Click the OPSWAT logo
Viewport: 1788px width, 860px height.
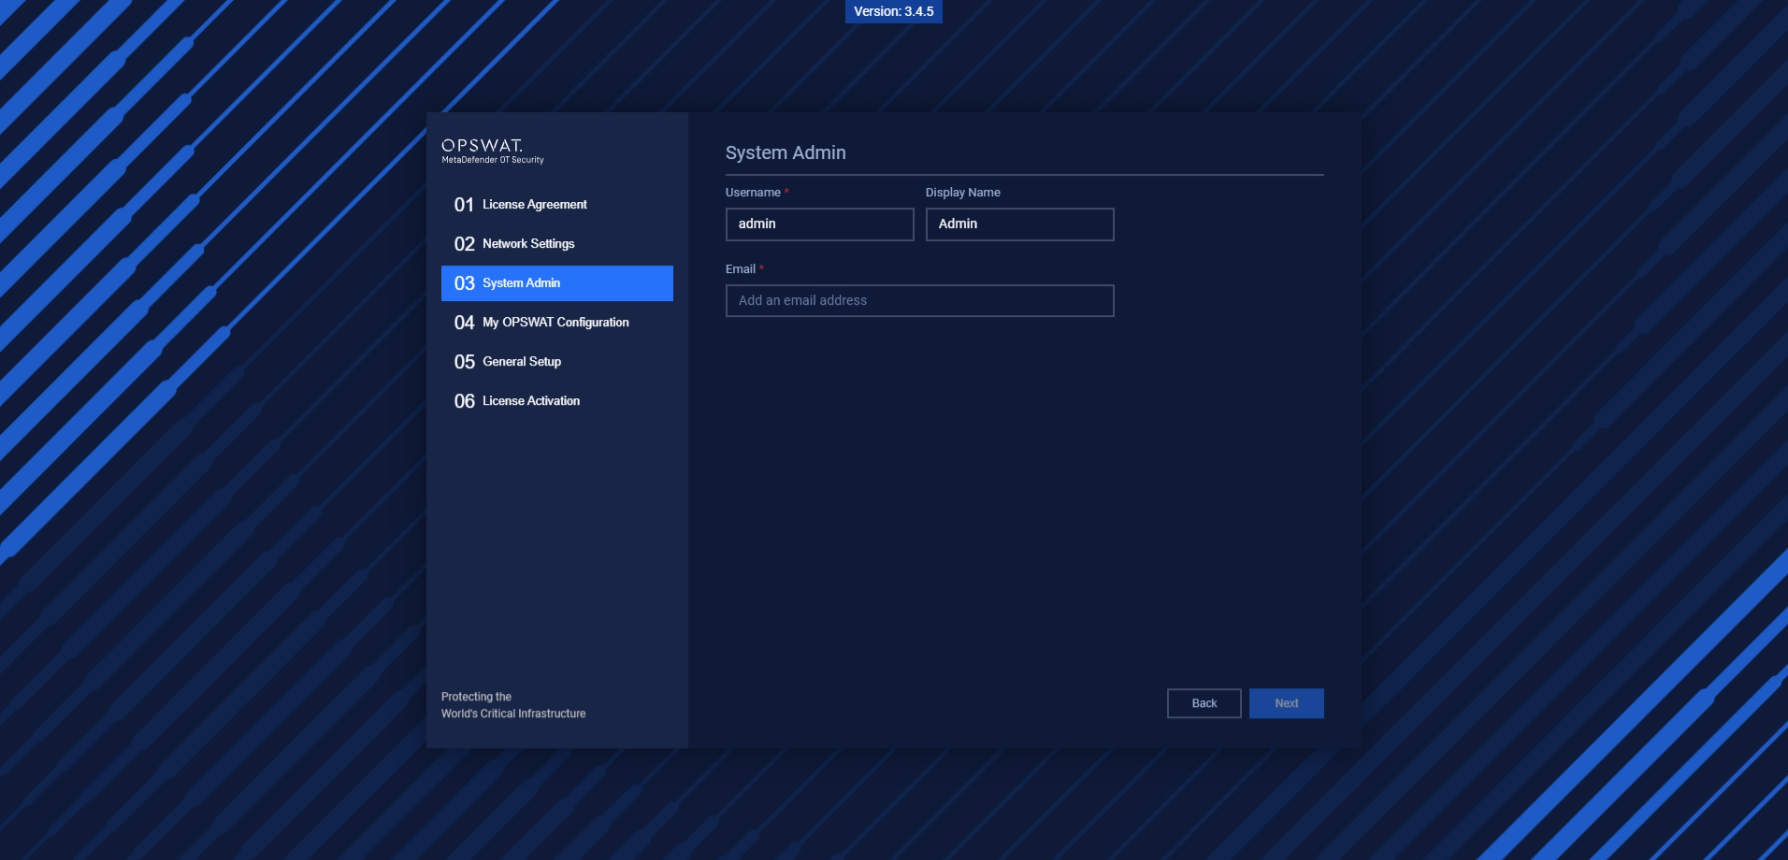tap(493, 151)
